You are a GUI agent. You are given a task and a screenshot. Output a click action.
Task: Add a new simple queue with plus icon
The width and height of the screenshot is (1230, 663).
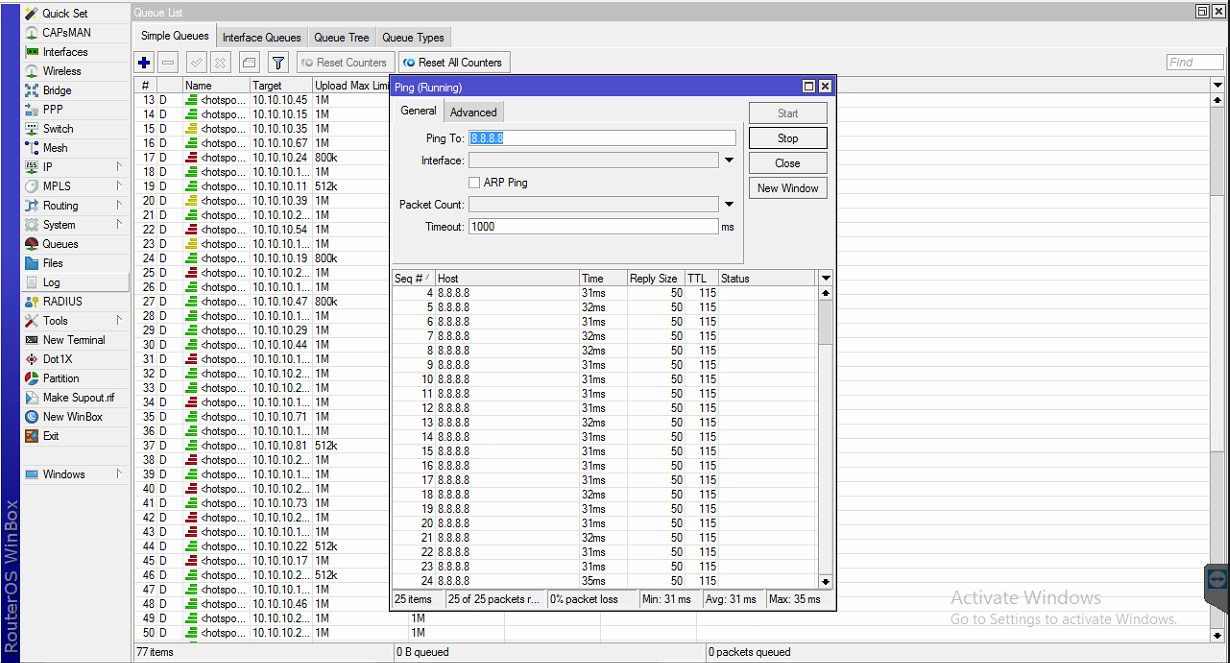(145, 62)
